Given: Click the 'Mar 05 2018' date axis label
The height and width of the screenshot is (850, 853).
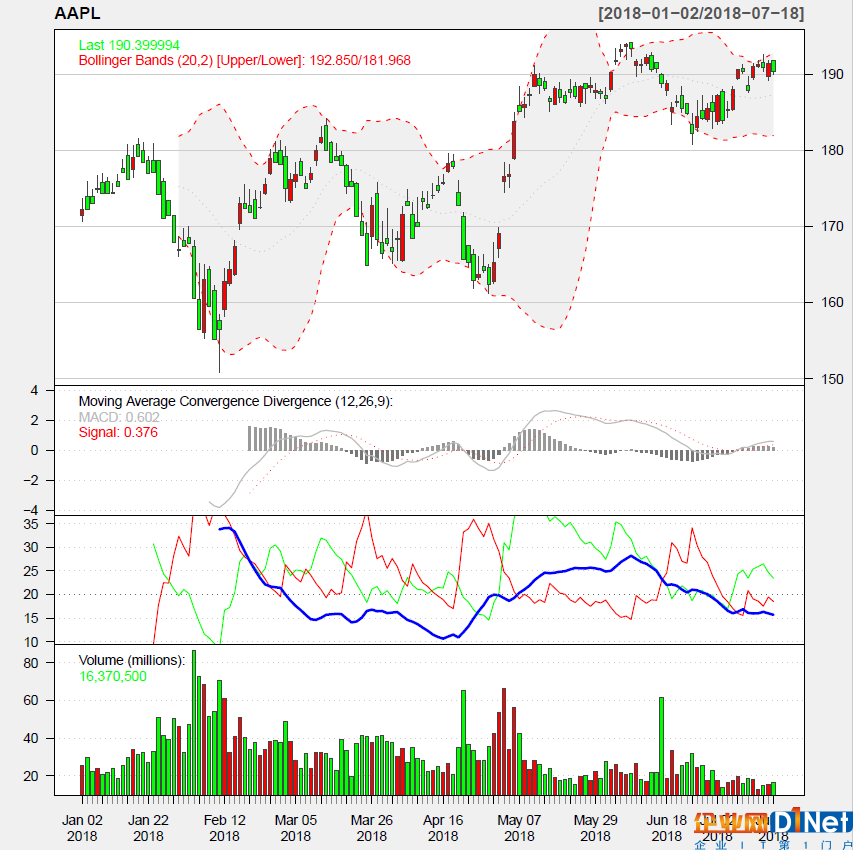Looking at the screenshot, I should pyautogui.click(x=295, y=828).
